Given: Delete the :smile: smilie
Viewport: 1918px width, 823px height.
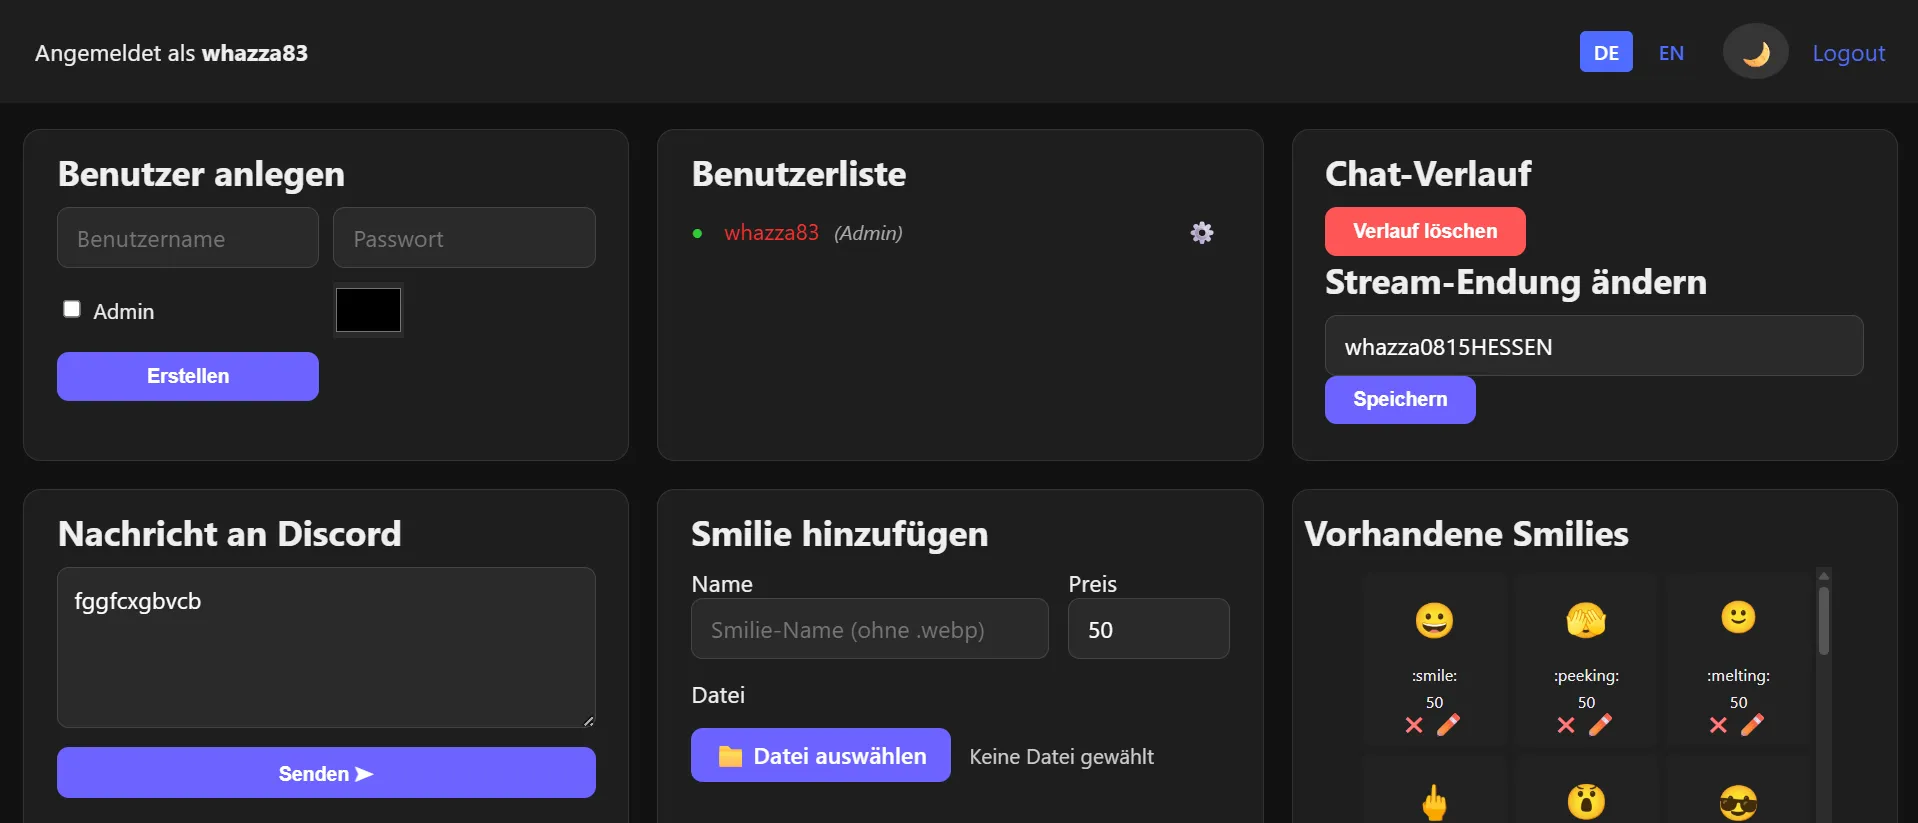Looking at the screenshot, I should (1414, 725).
